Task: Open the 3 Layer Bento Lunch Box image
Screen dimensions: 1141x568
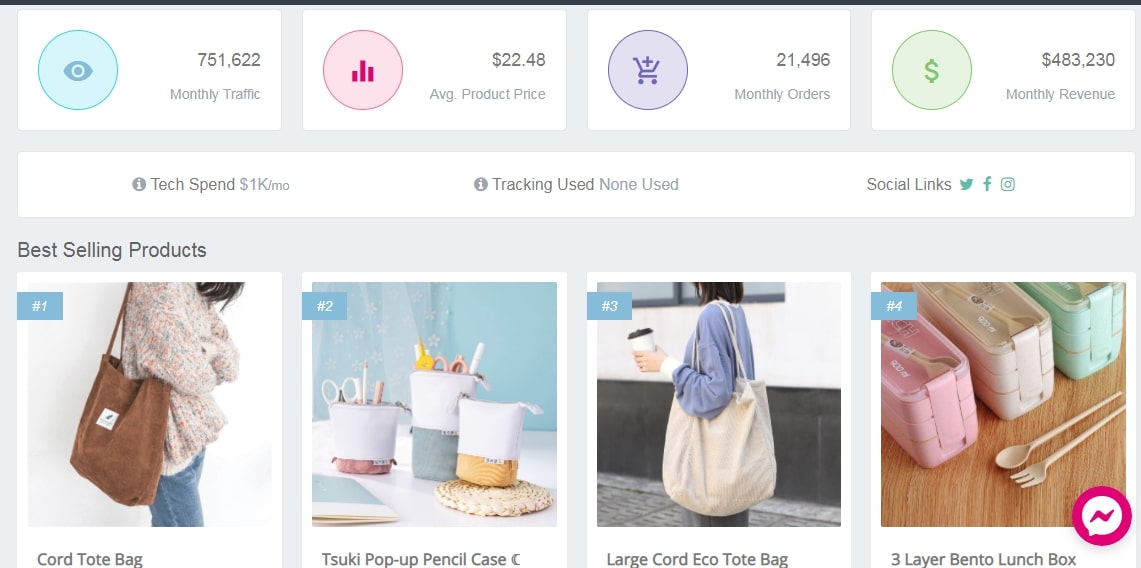Action: point(1003,404)
